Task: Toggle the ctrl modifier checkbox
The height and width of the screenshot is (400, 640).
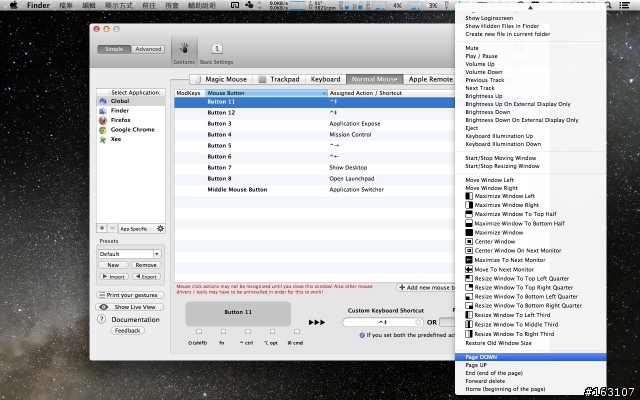Action: (x=248, y=331)
